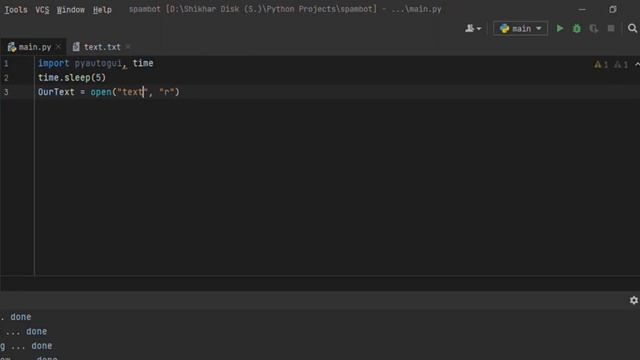Open the Help menu
The image size is (640, 360).
pyautogui.click(x=102, y=10)
